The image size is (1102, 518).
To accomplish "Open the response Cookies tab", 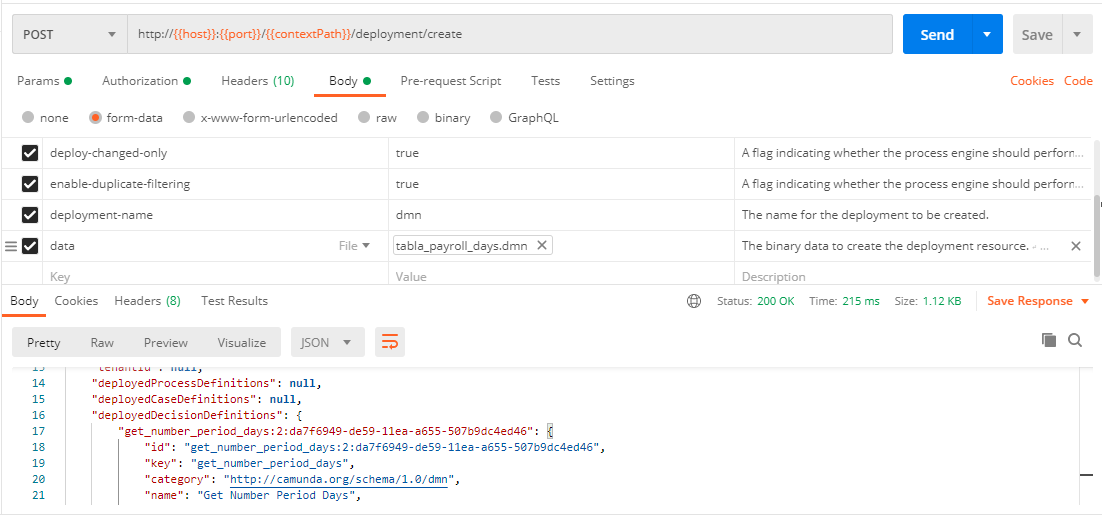I will (76, 301).
